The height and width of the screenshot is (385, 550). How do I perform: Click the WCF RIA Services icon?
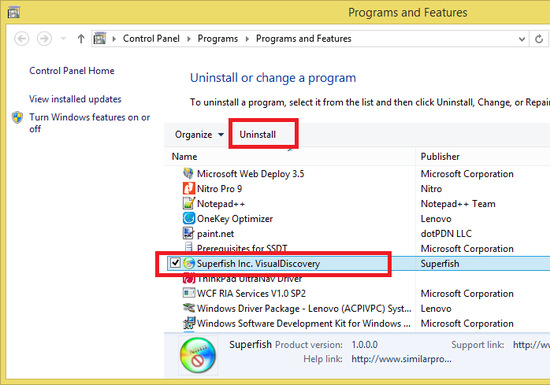pos(189,292)
